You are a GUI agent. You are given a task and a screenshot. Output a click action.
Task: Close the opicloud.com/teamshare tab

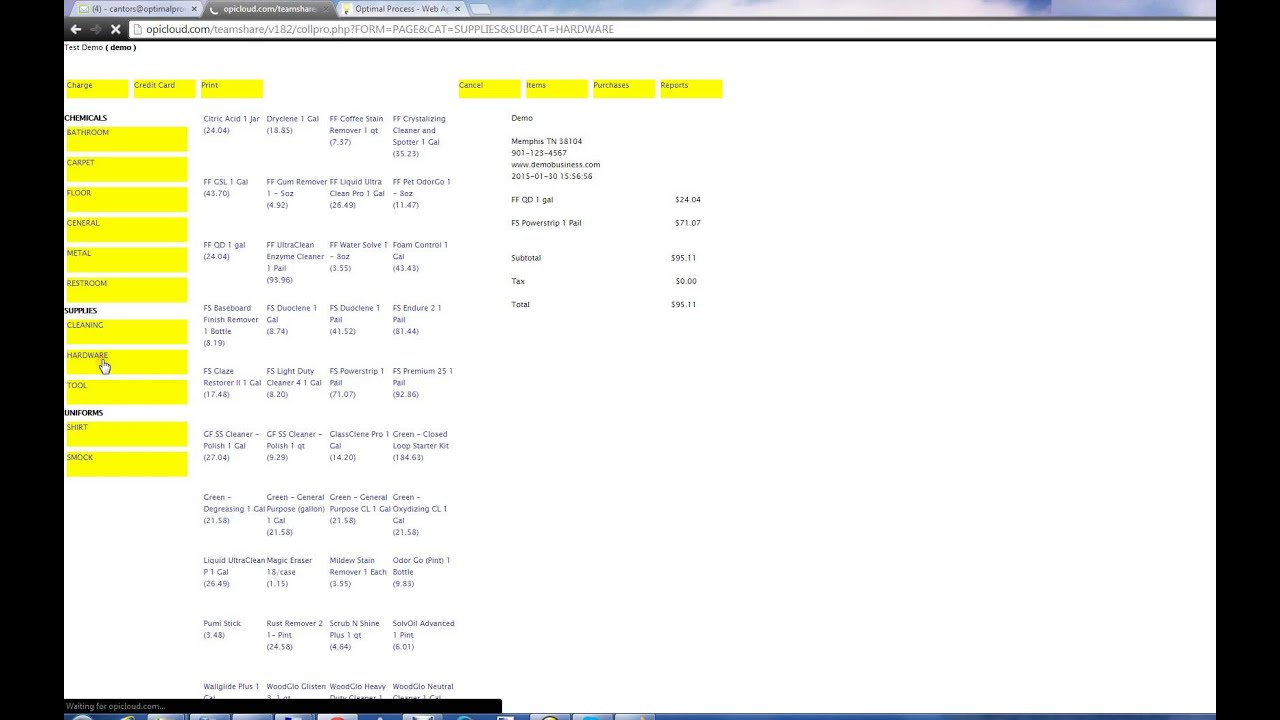(326, 9)
